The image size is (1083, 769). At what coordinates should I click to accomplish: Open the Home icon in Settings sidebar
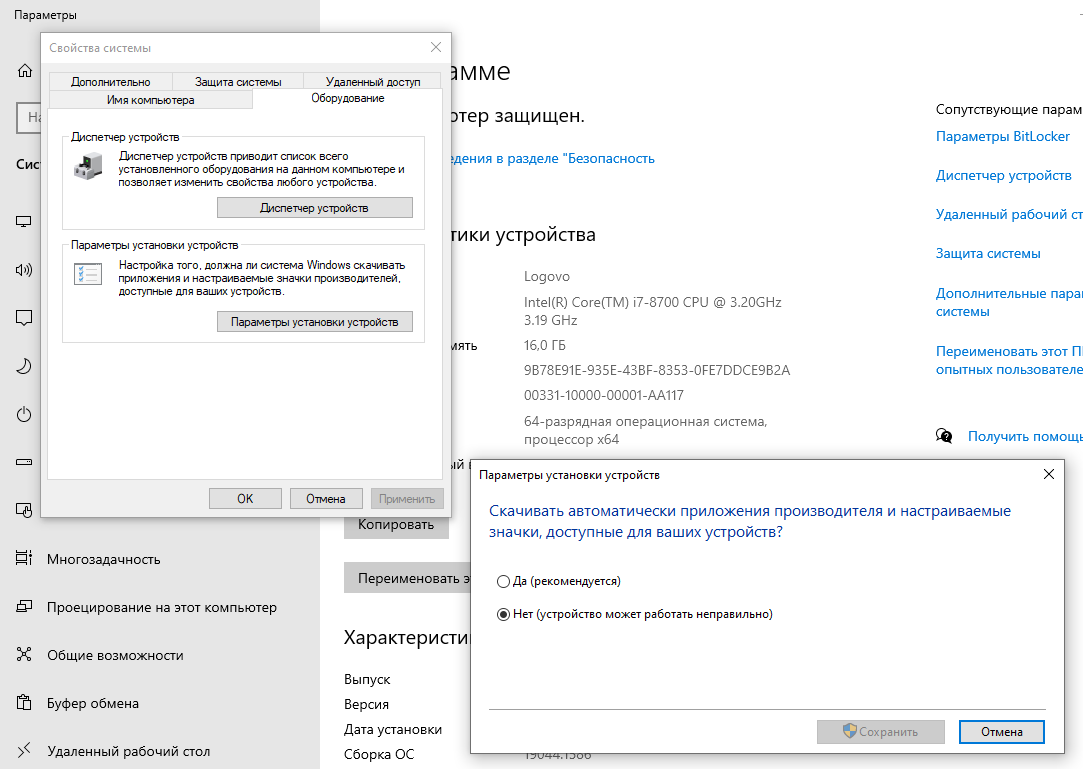25,71
